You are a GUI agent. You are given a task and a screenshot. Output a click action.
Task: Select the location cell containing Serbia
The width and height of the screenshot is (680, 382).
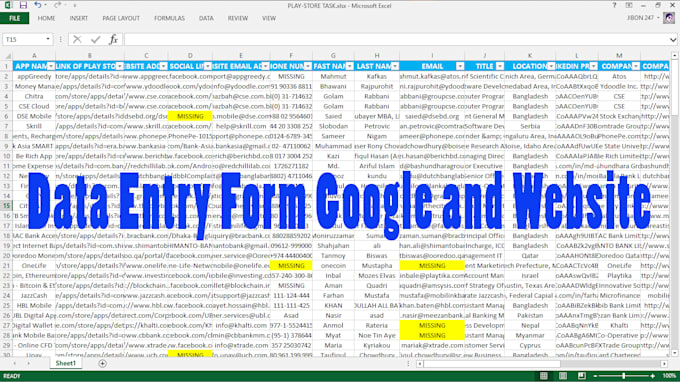click(530, 126)
